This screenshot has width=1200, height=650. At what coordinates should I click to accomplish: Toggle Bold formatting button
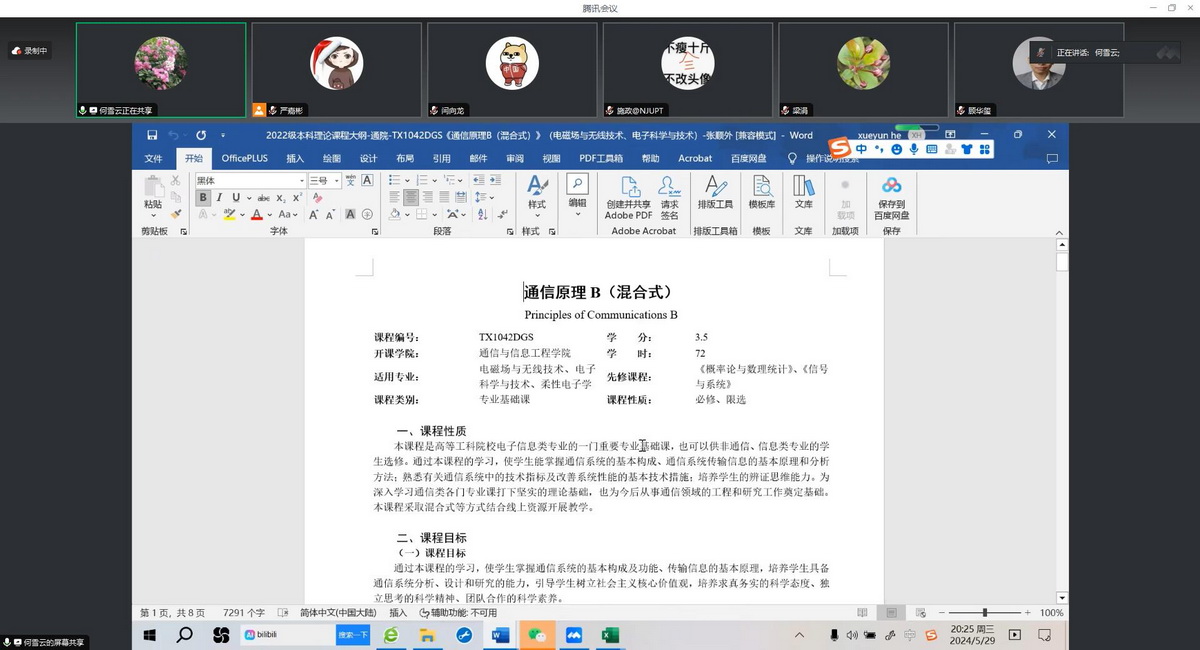tap(203, 198)
